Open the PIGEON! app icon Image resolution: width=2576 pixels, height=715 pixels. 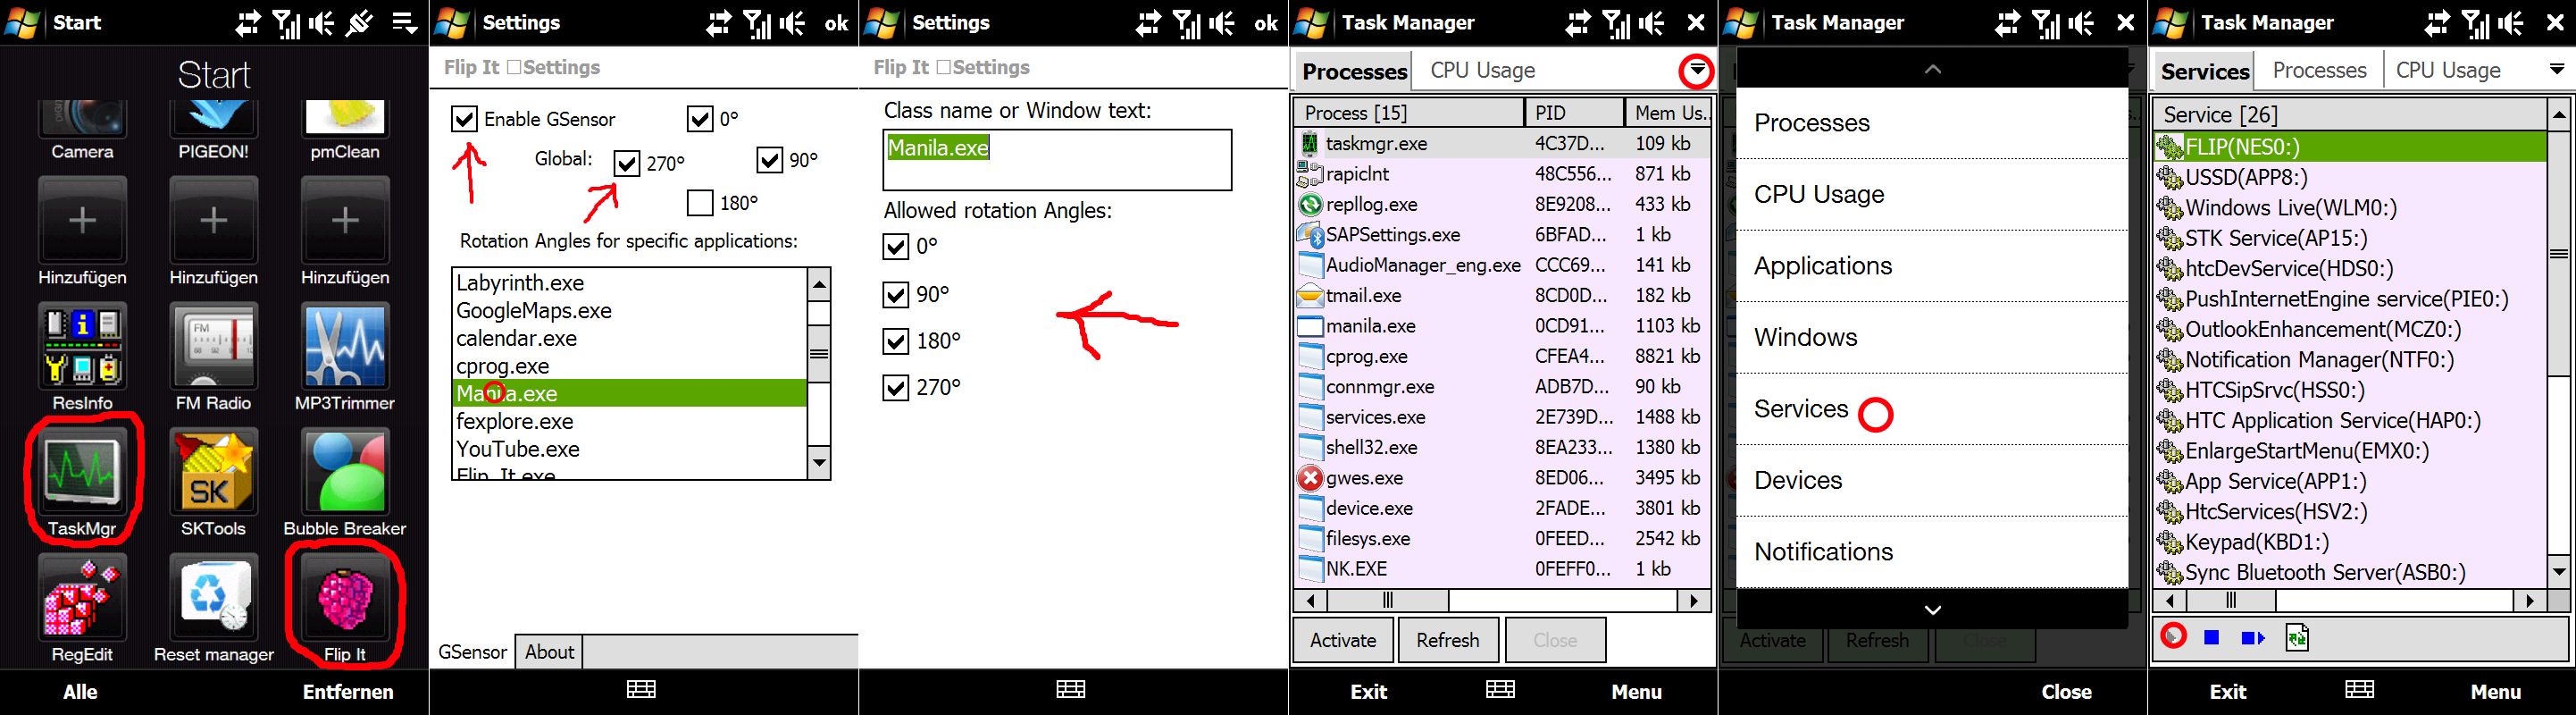[213, 119]
